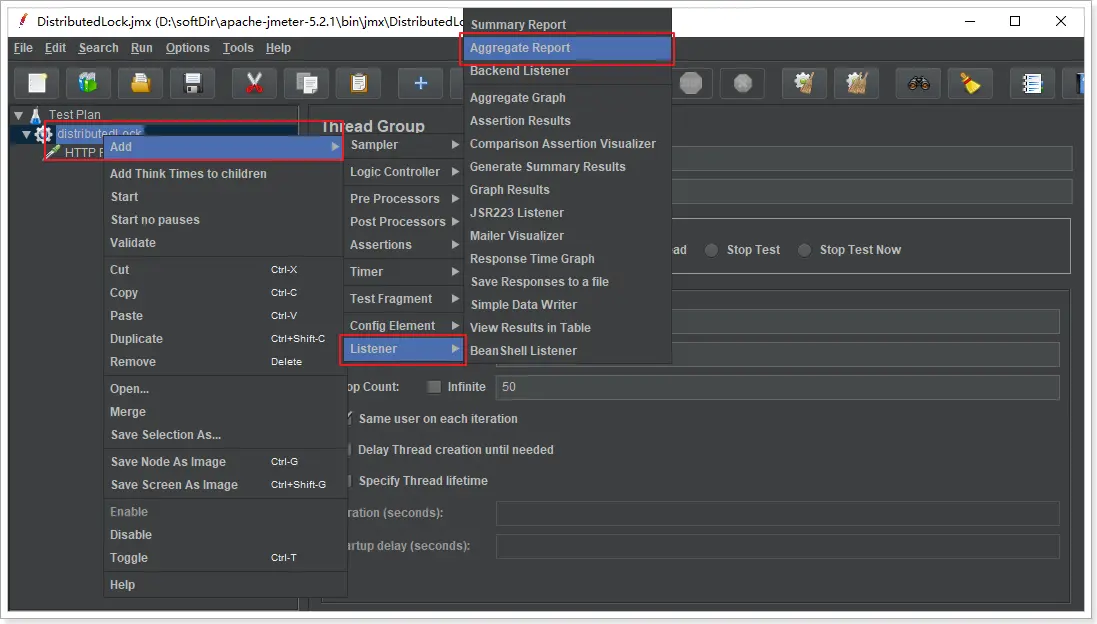Viewport: 1097px width, 624px height.
Task: Choose JSR223 Listener entry
Action: 567,213
